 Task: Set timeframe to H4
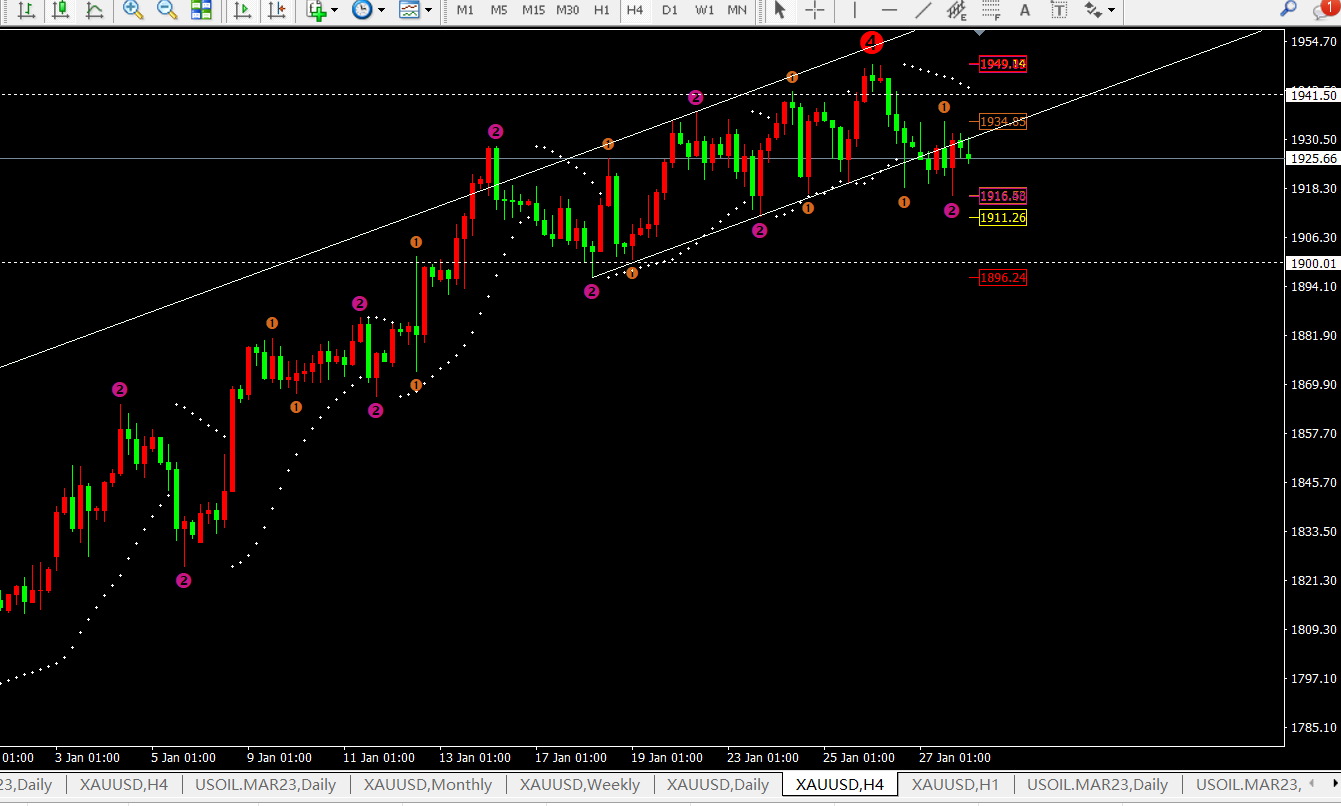635,11
